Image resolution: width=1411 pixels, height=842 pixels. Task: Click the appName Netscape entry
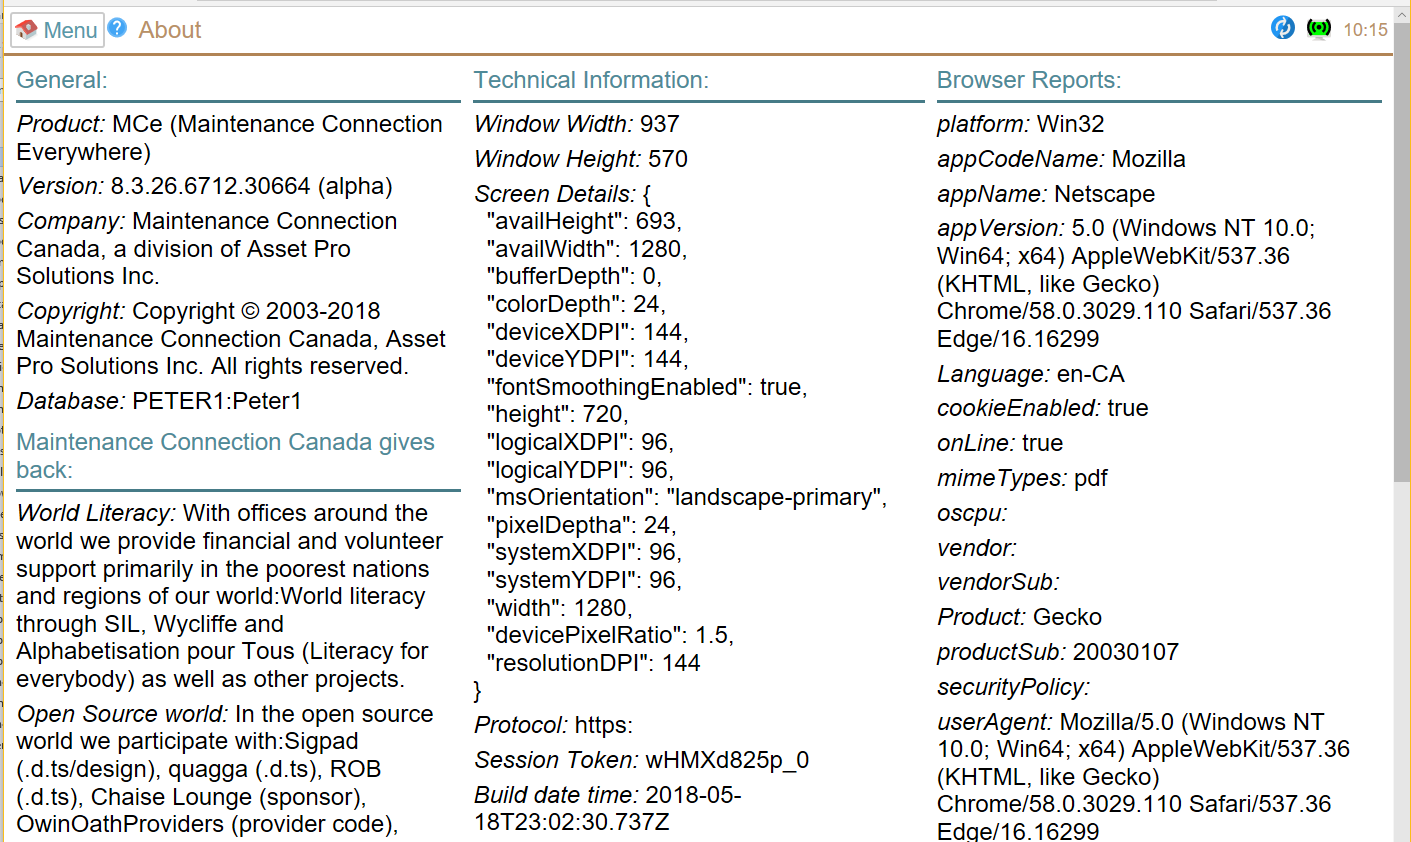click(x=1046, y=194)
